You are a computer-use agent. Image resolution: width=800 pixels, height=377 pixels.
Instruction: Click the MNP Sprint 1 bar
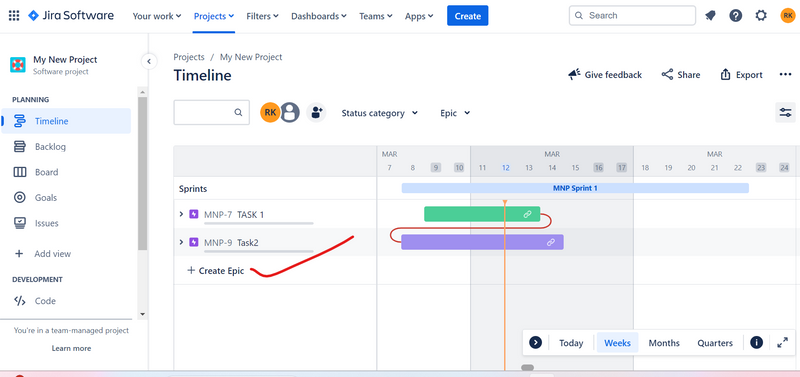(x=575, y=188)
